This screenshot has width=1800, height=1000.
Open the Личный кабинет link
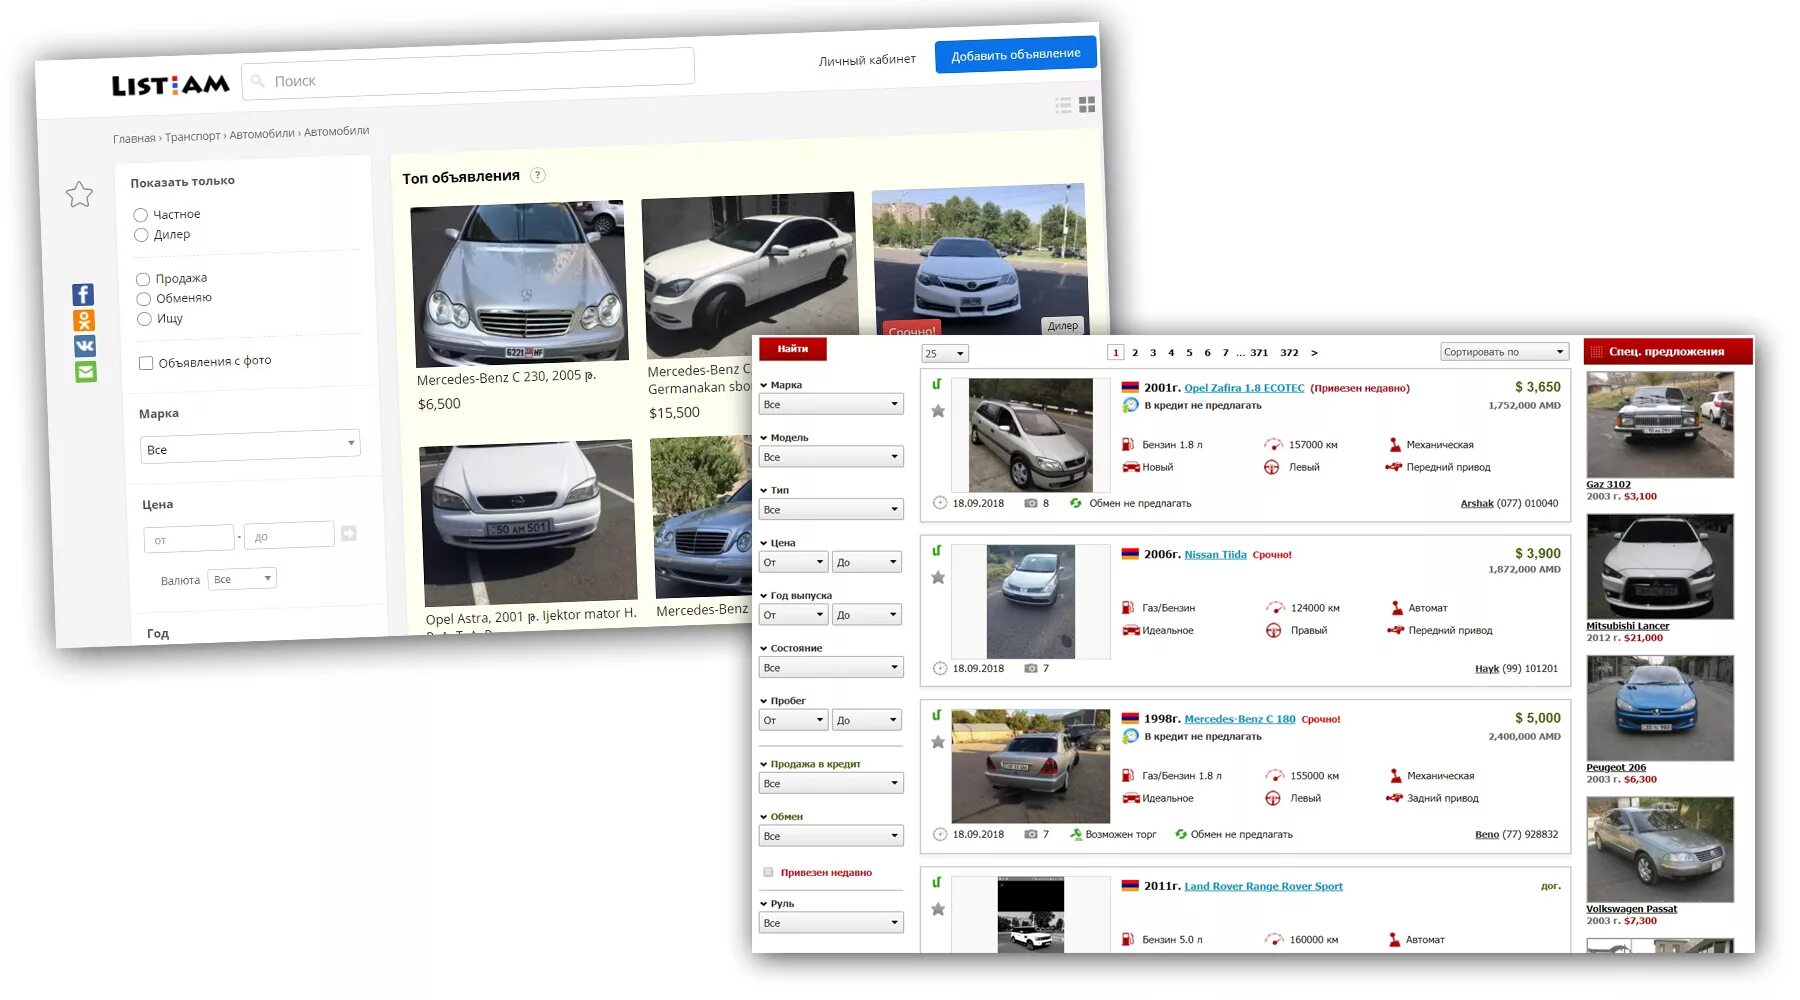(867, 60)
